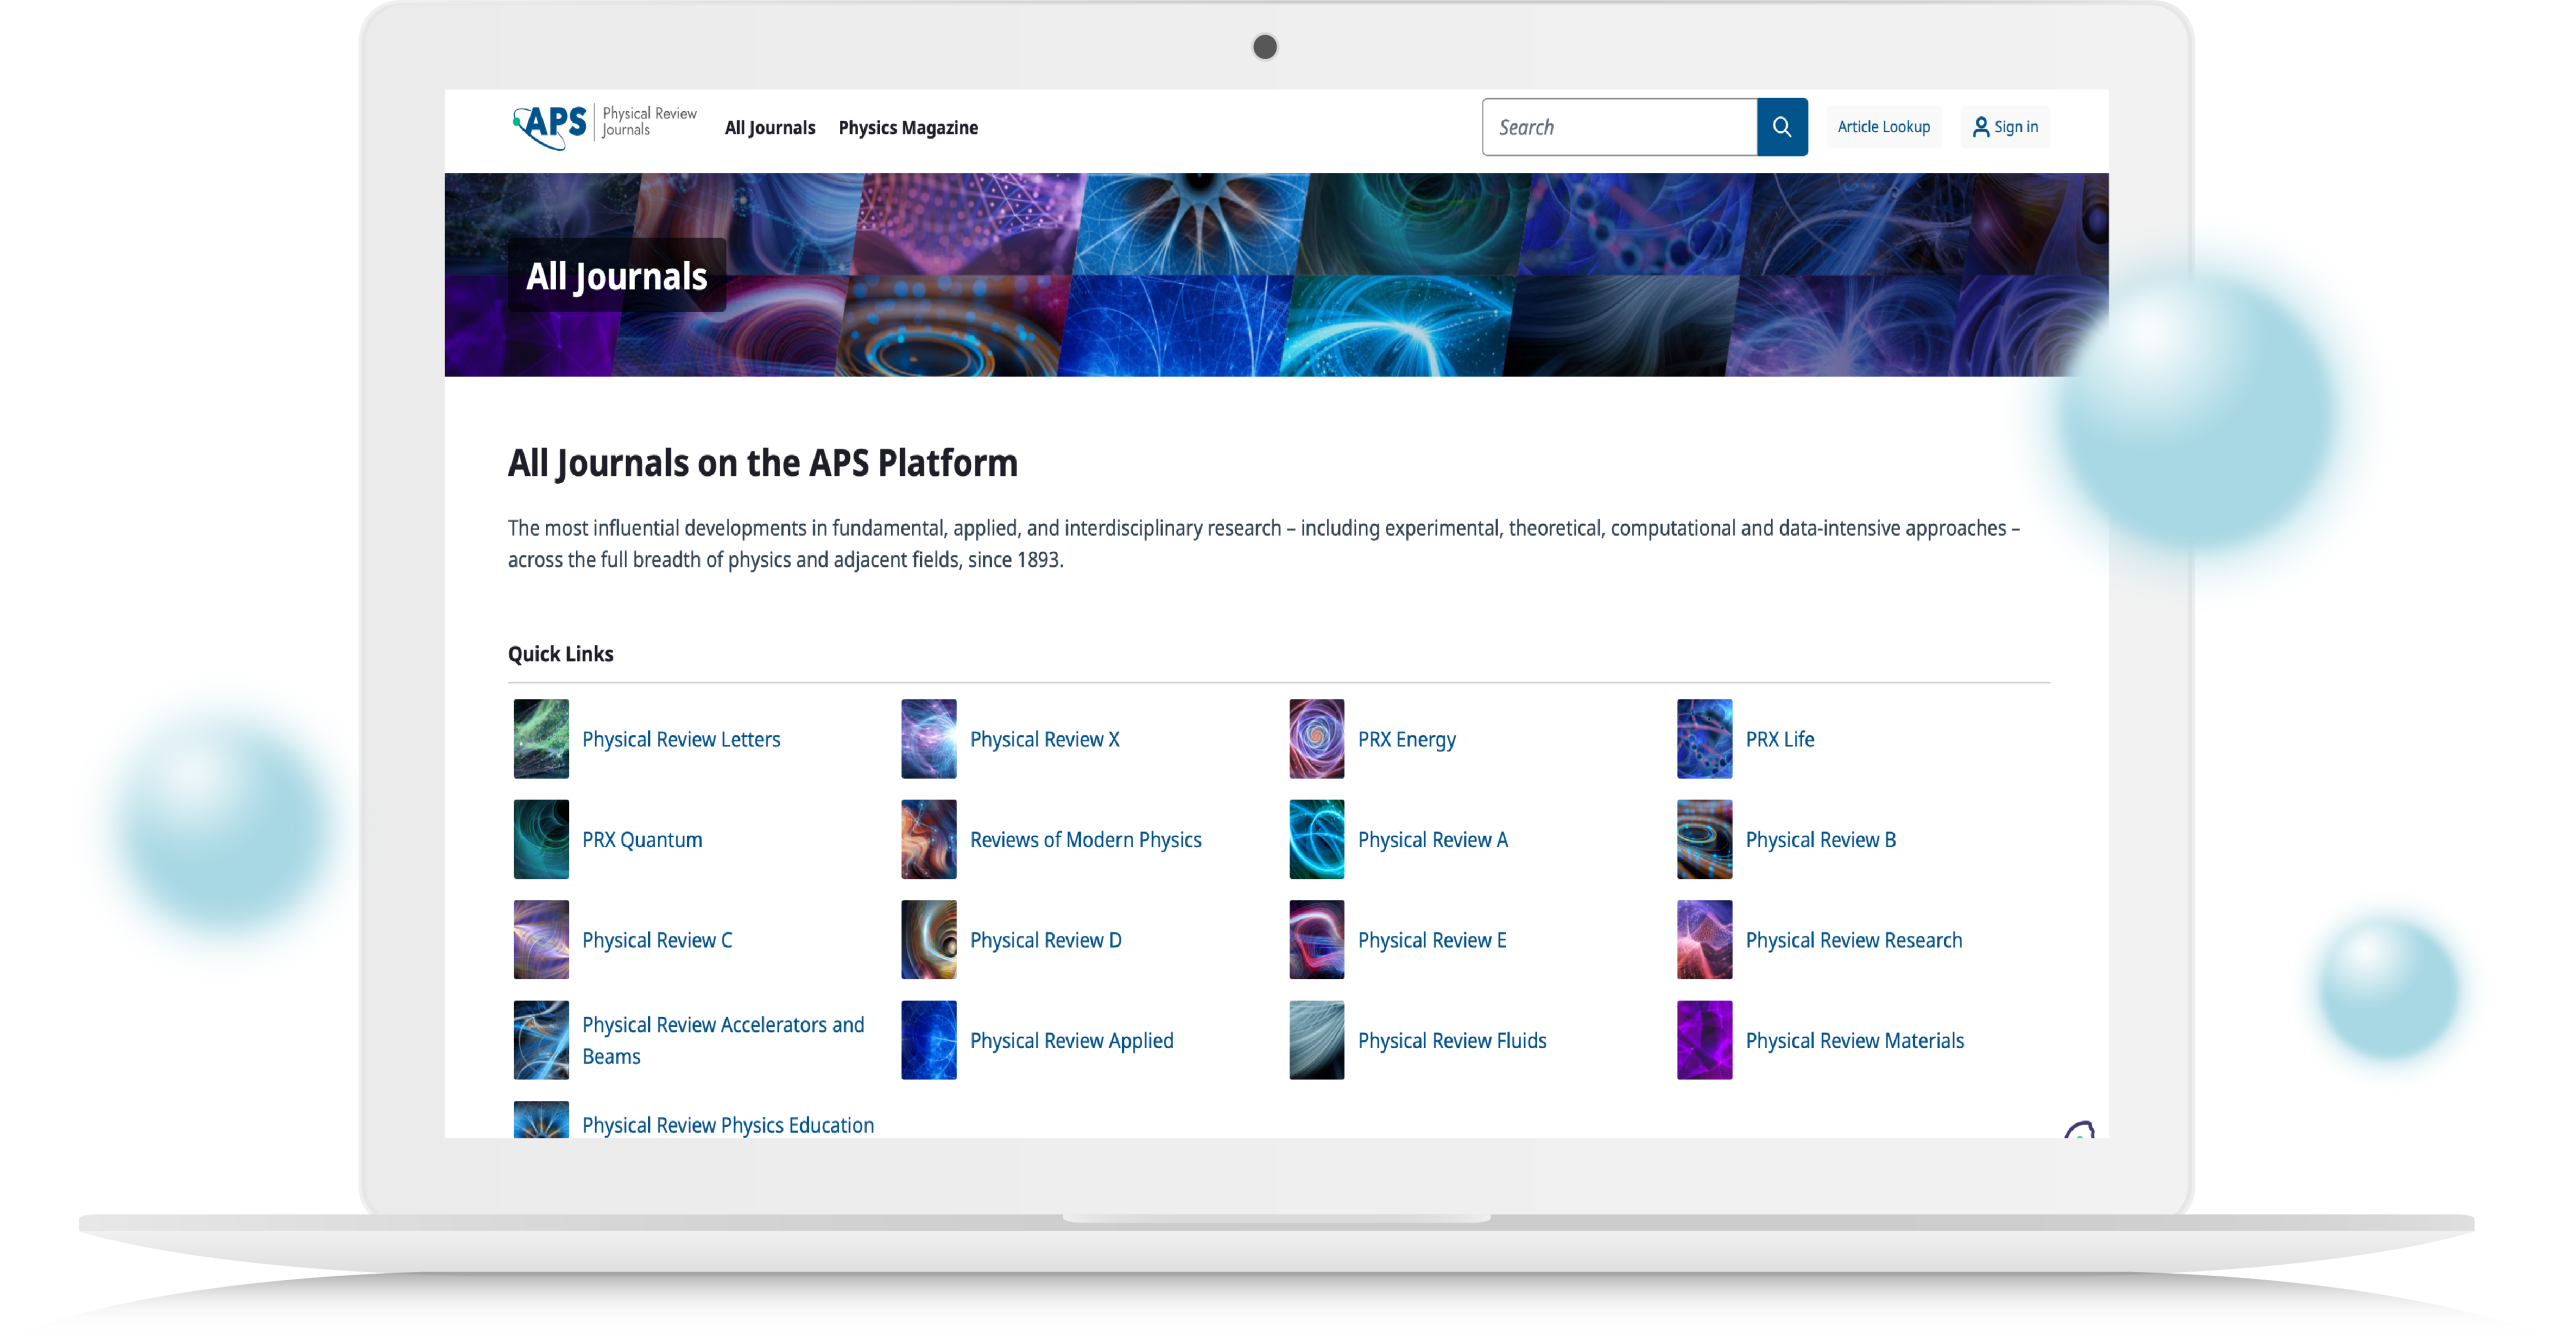The image size is (2560, 1340).
Task: Click the Article Lookup button
Action: 1883,127
